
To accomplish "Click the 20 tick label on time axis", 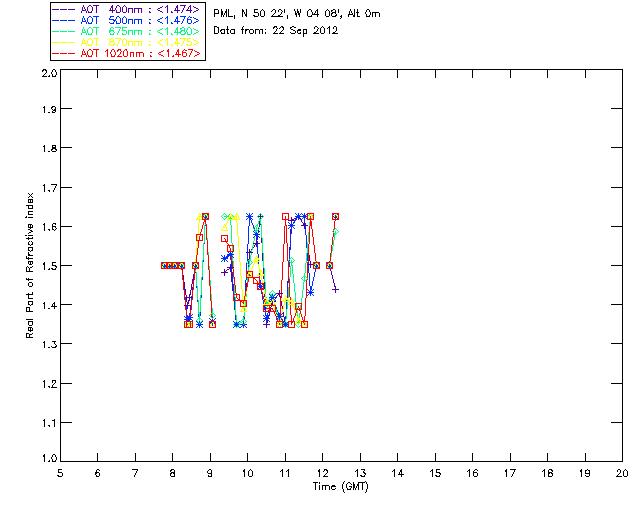I will pos(621,473).
